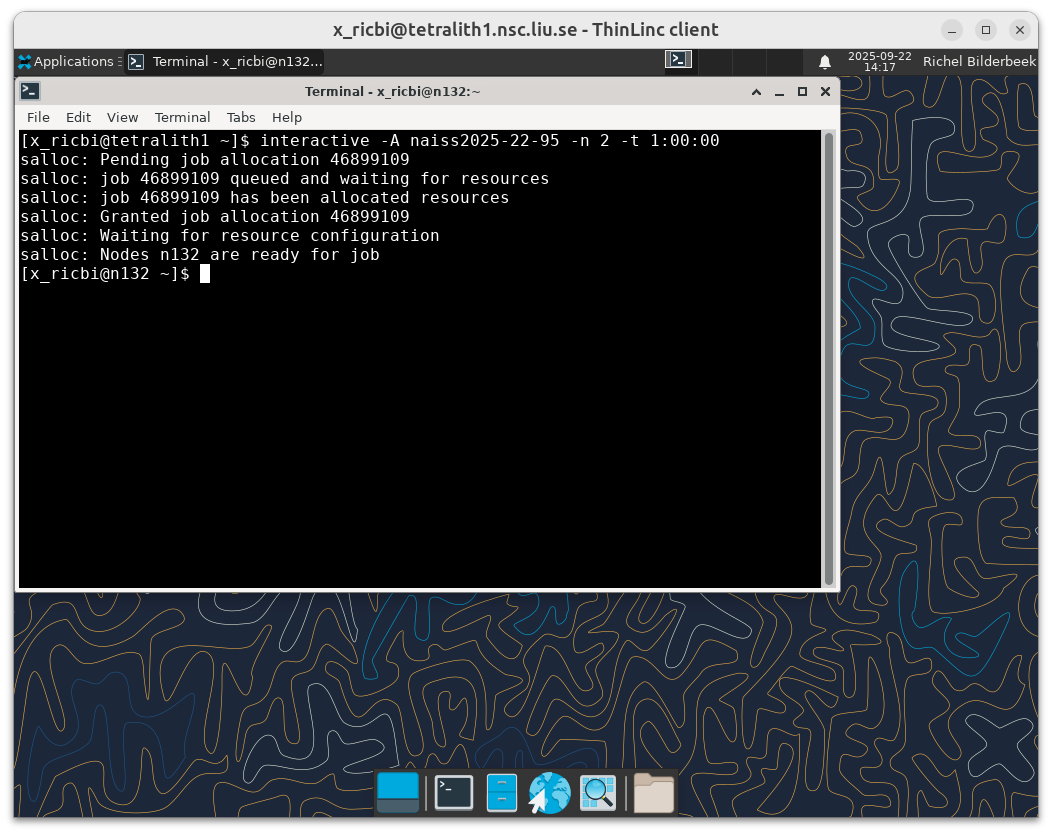Screen dimensions: 1052x834
Task: Open the Edit menu
Action: coord(78,117)
